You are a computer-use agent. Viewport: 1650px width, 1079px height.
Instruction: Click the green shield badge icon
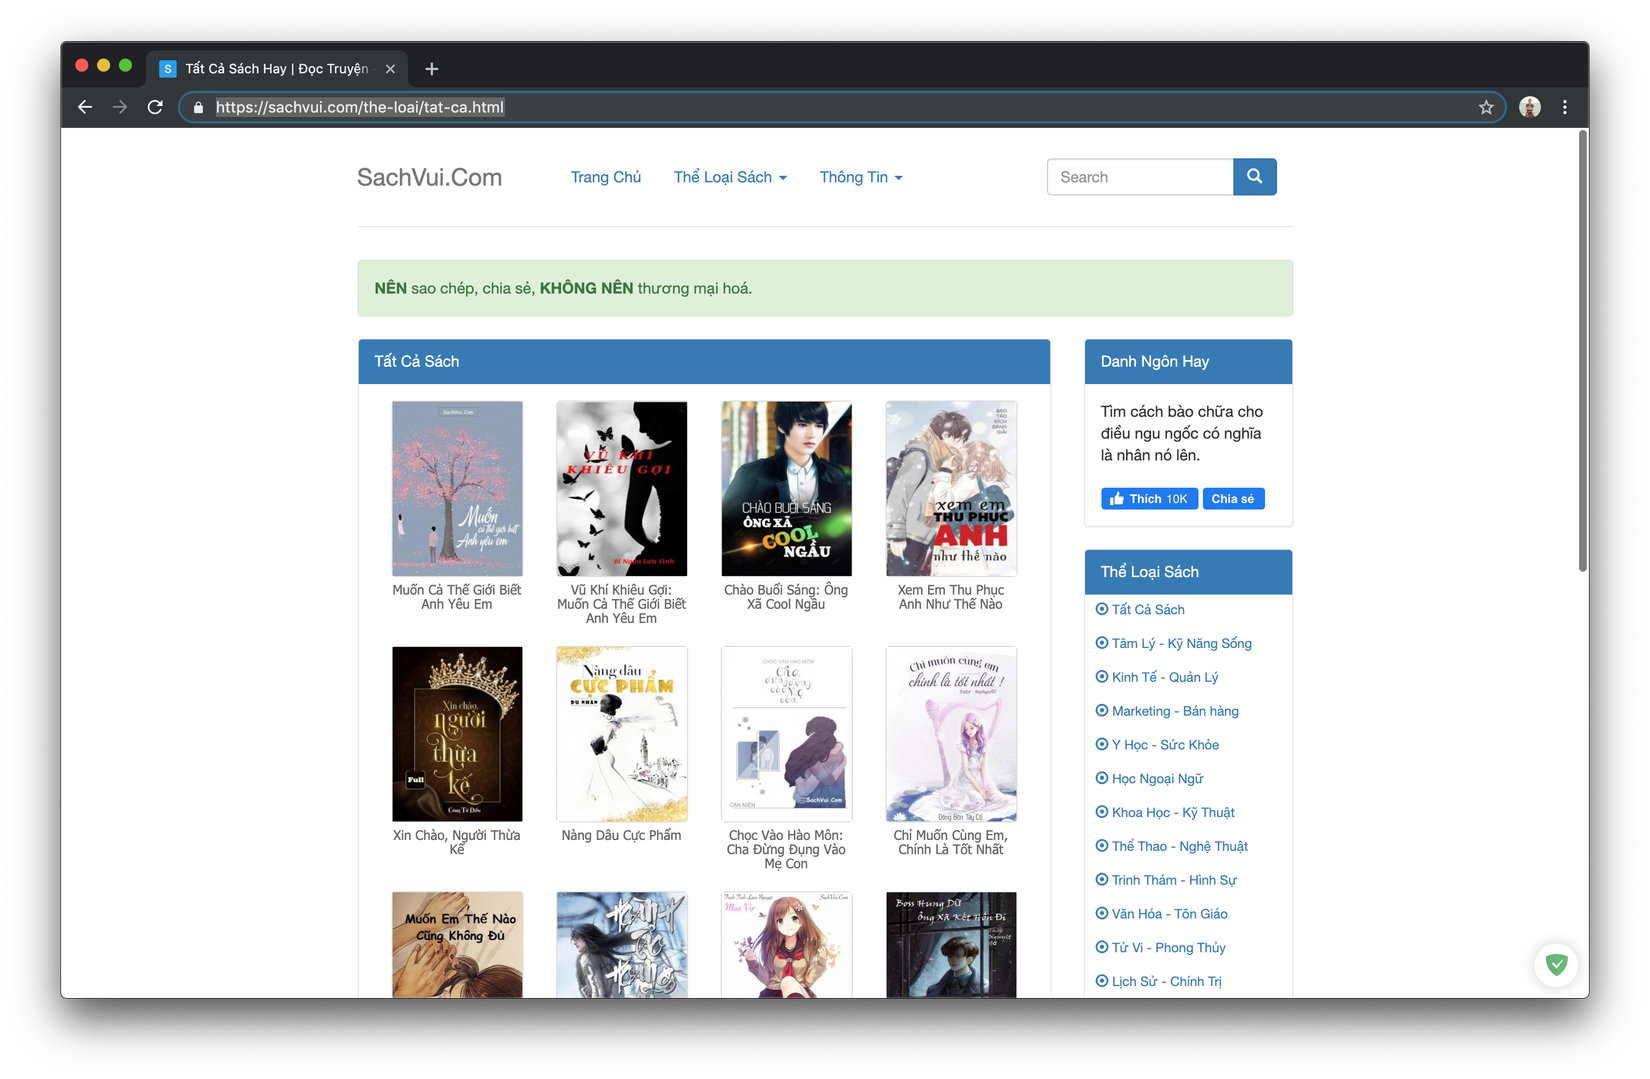click(x=1556, y=965)
